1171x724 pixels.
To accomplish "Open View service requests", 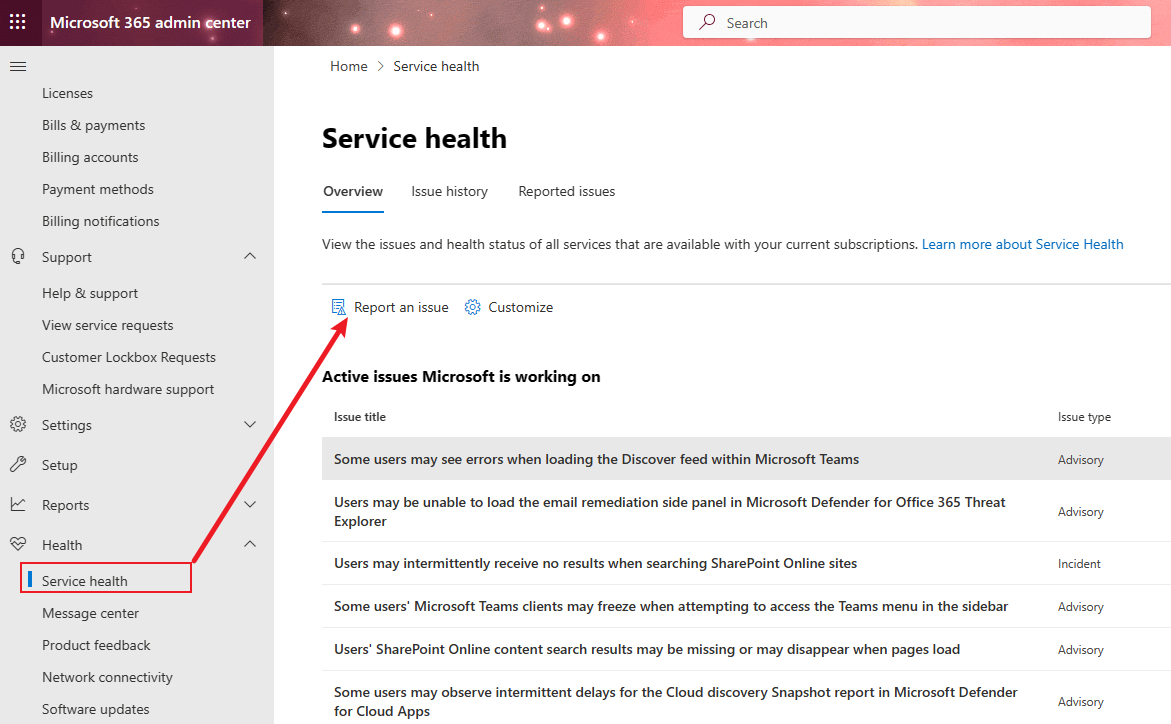I will point(108,326).
